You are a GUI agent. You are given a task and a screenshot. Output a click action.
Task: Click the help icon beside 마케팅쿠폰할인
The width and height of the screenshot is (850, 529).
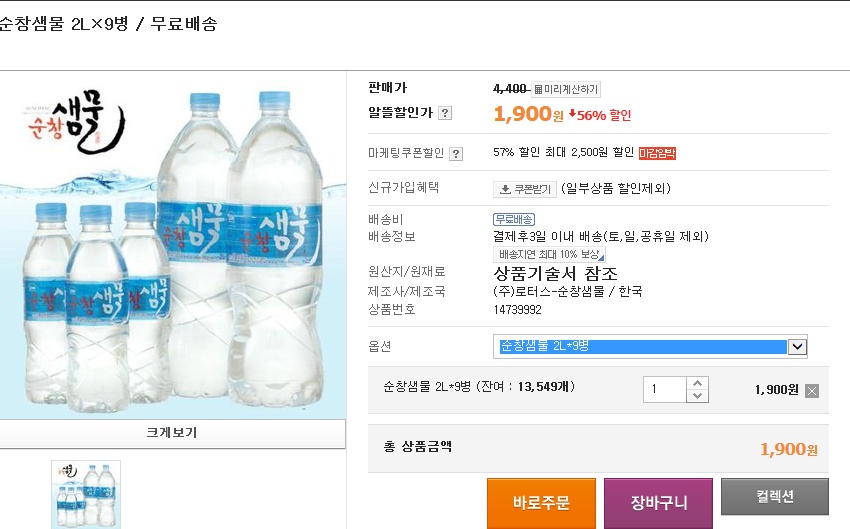(x=456, y=153)
